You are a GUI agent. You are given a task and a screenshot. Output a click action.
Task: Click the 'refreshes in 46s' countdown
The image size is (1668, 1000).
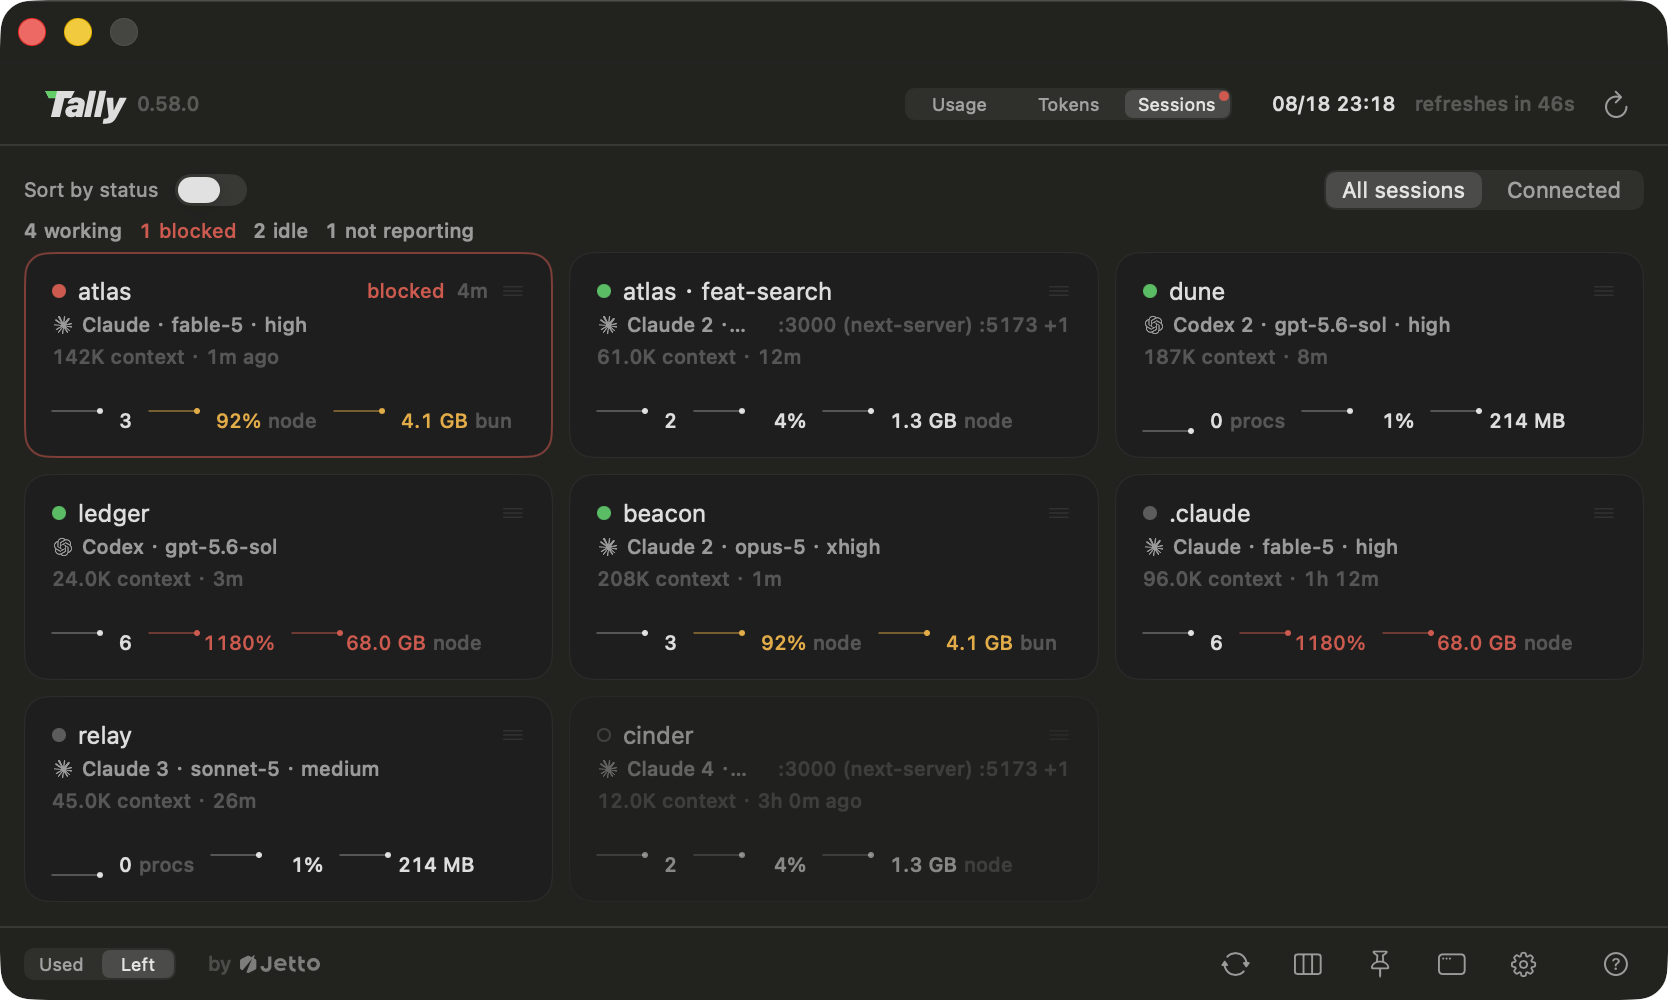click(x=1494, y=104)
